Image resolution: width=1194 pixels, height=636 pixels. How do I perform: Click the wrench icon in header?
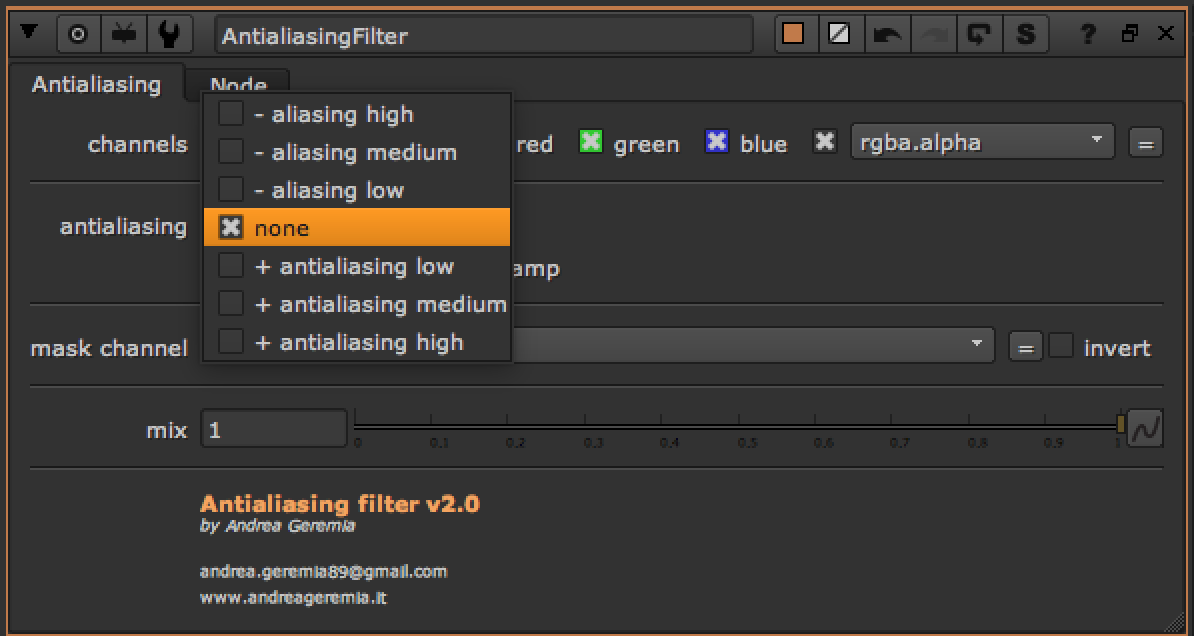coord(170,34)
